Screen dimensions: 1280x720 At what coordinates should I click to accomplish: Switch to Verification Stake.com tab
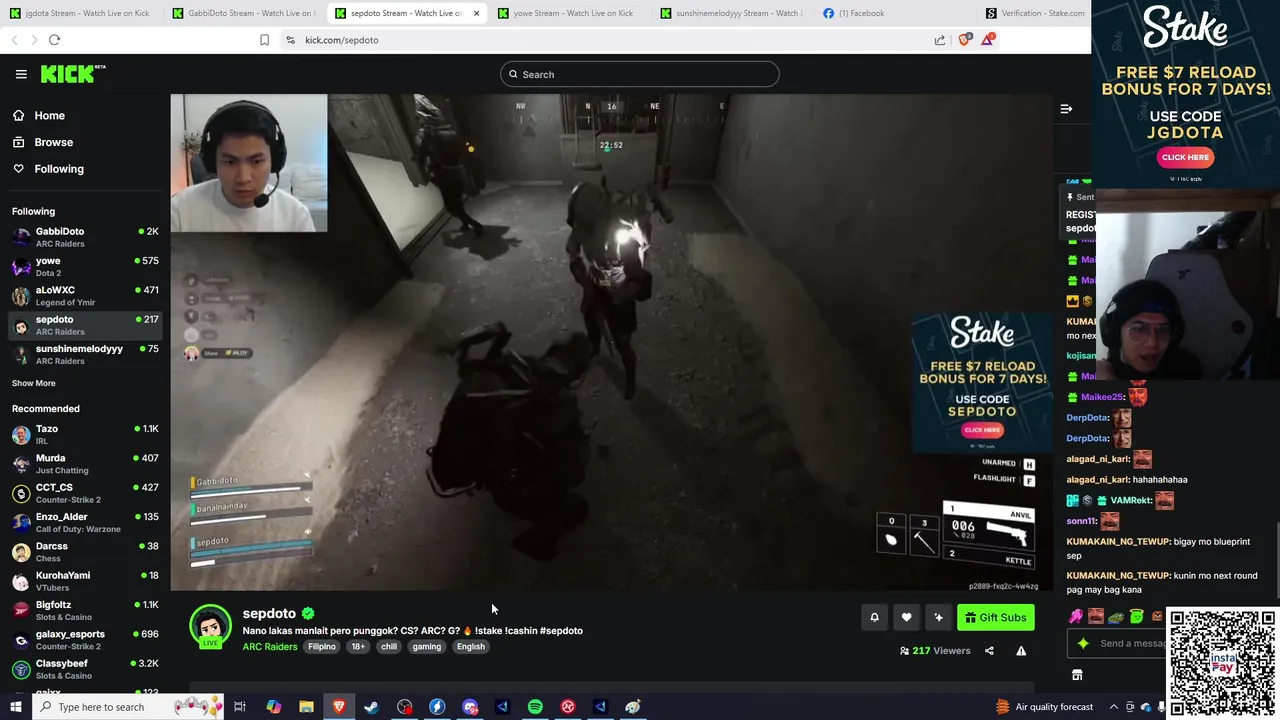(1035, 13)
